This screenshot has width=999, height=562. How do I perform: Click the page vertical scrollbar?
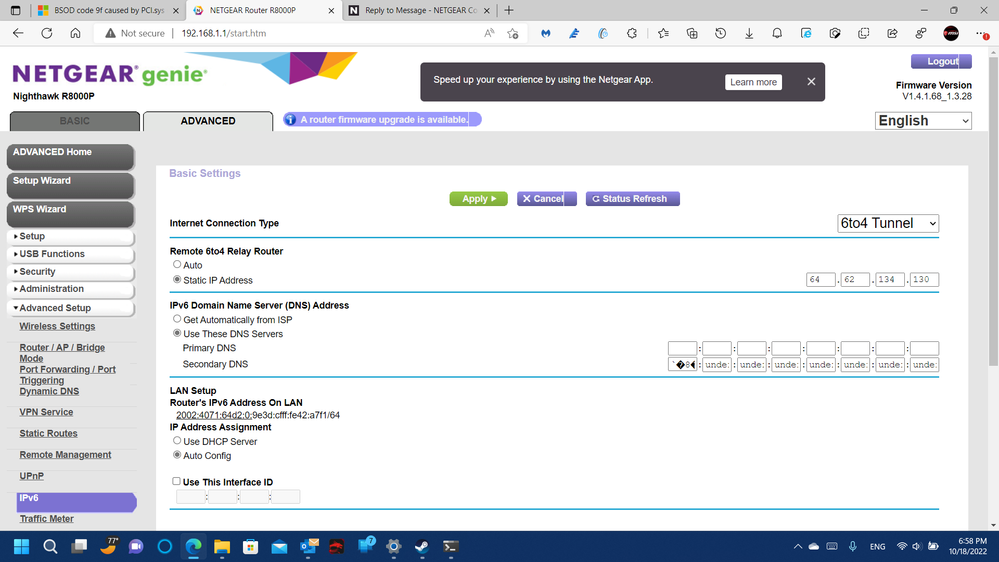click(993, 210)
